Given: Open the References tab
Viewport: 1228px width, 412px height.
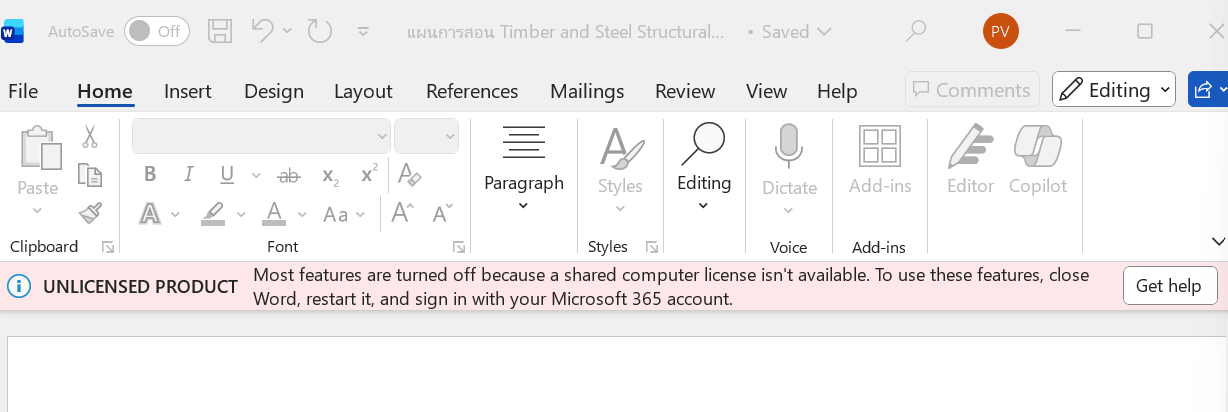Looking at the screenshot, I should (472, 91).
